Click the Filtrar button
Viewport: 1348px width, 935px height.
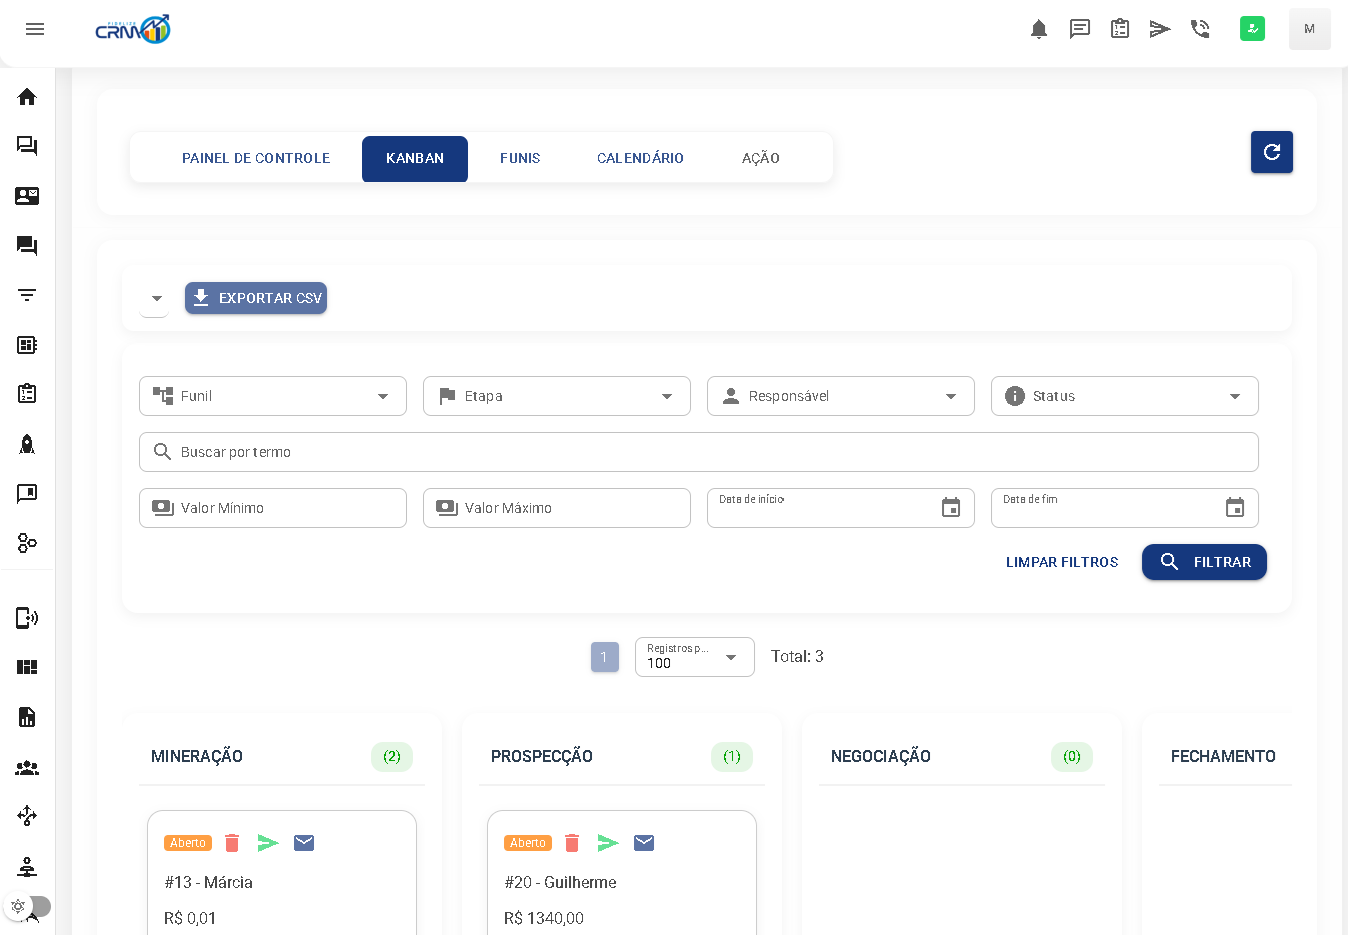[x=1204, y=562]
